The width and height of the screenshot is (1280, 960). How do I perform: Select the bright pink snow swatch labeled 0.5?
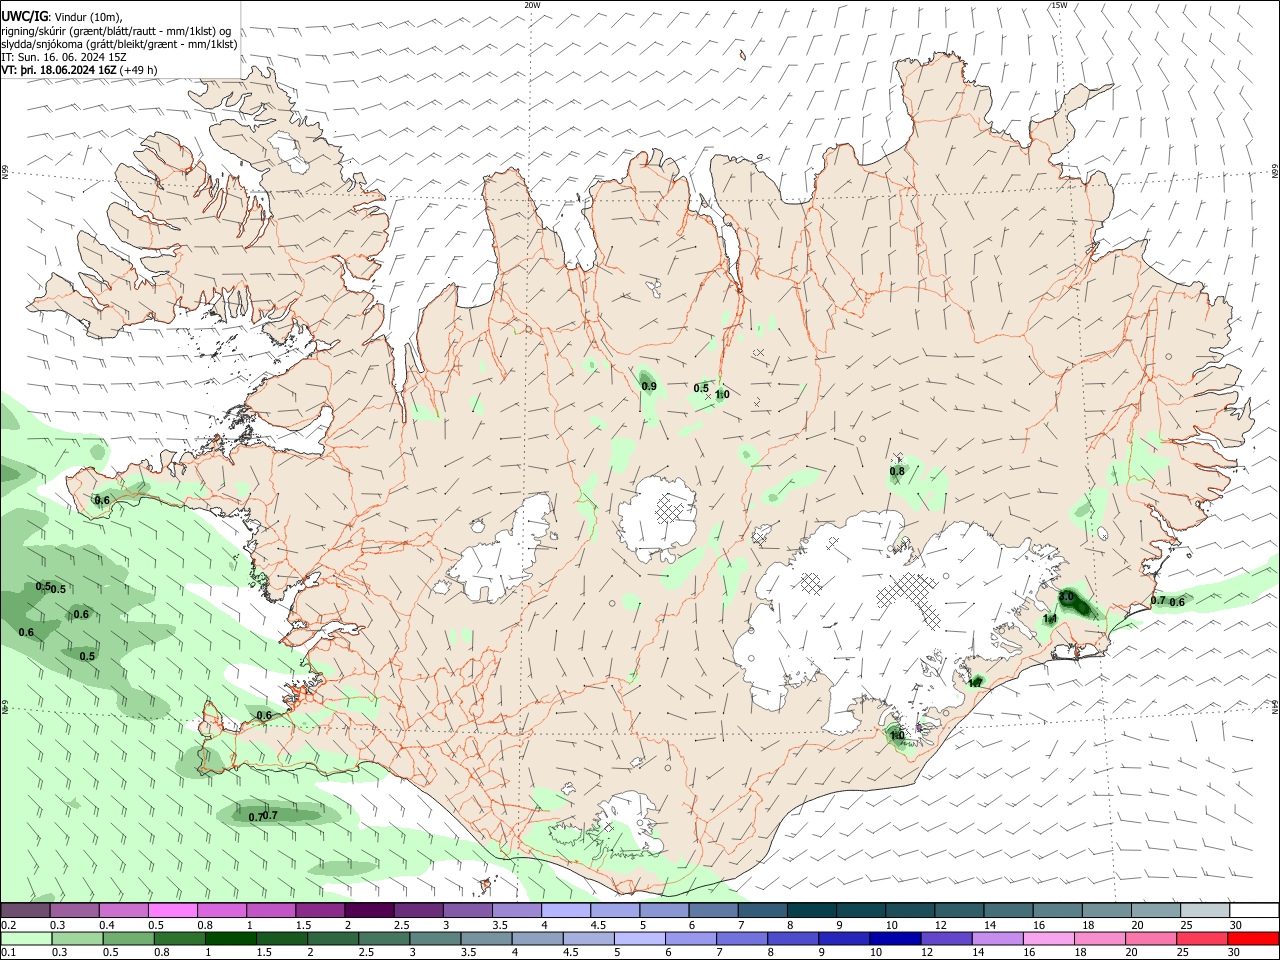173,911
